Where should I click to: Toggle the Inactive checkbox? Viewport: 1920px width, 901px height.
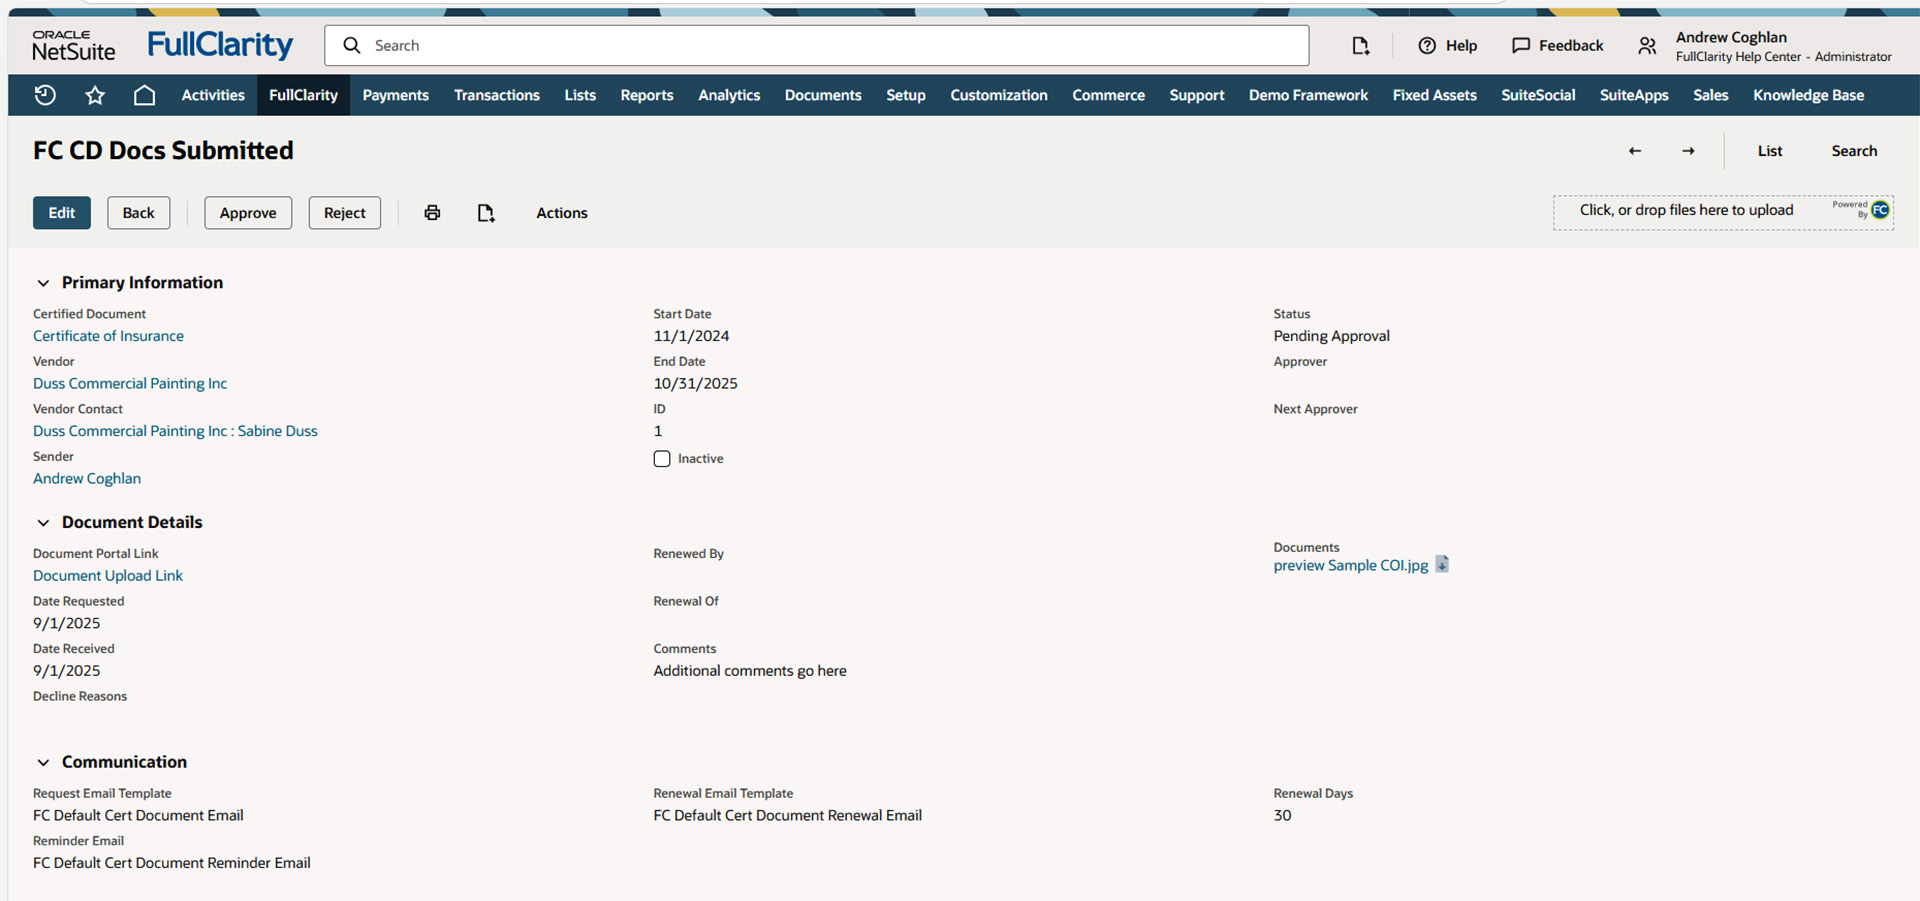tap(662, 459)
